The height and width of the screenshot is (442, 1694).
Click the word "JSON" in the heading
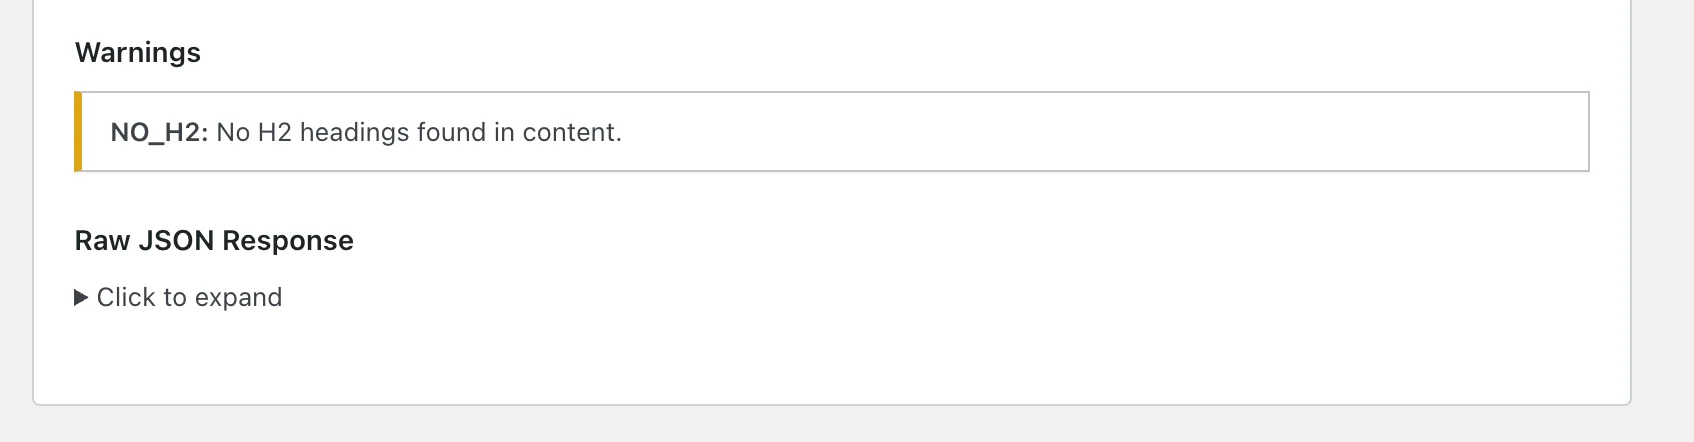click(177, 241)
